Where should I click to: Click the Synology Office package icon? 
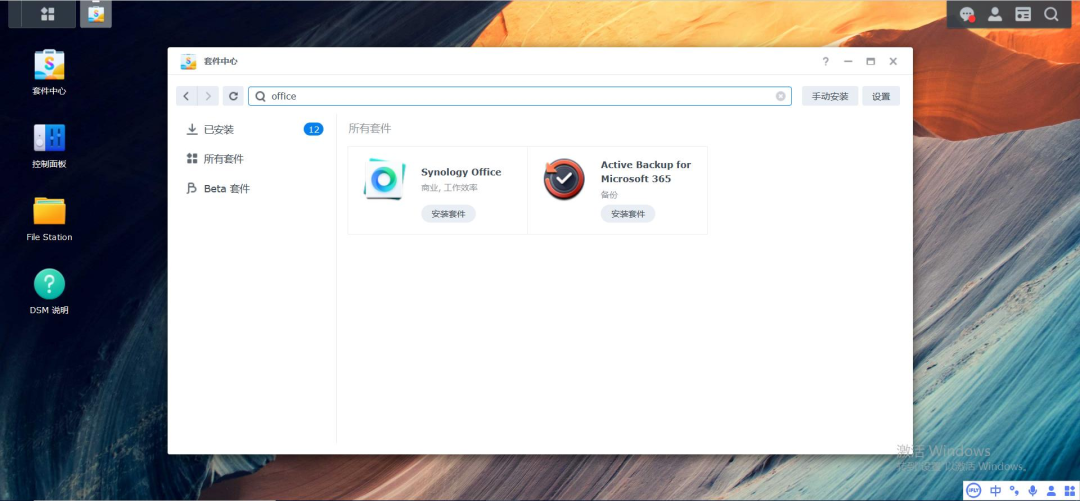point(385,179)
